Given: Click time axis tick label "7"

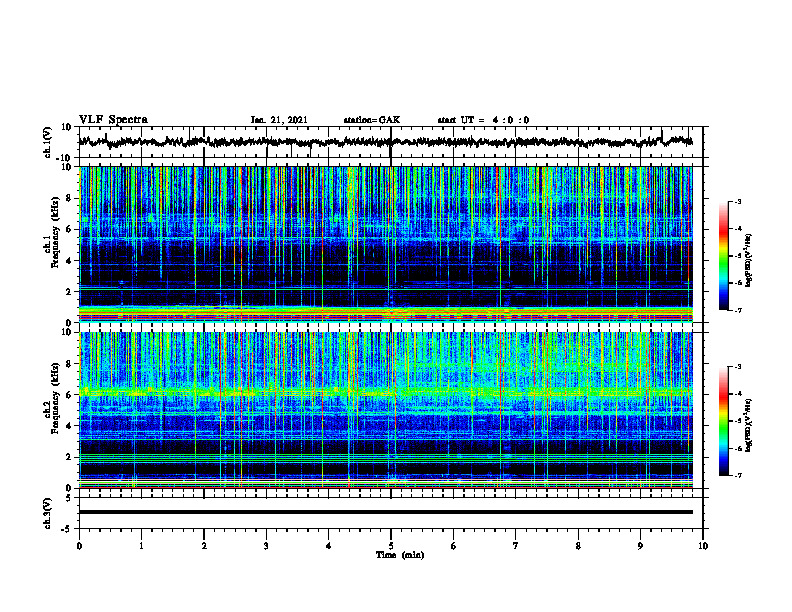Looking at the screenshot, I should pyautogui.click(x=516, y=546).
